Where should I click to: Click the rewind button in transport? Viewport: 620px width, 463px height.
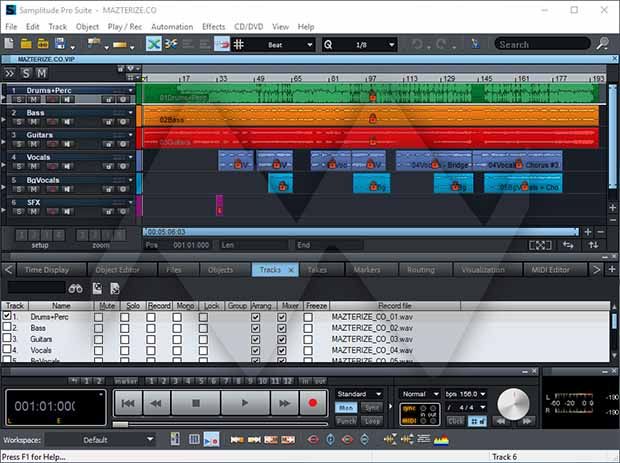pyautogui.click(x=157, y=403)
